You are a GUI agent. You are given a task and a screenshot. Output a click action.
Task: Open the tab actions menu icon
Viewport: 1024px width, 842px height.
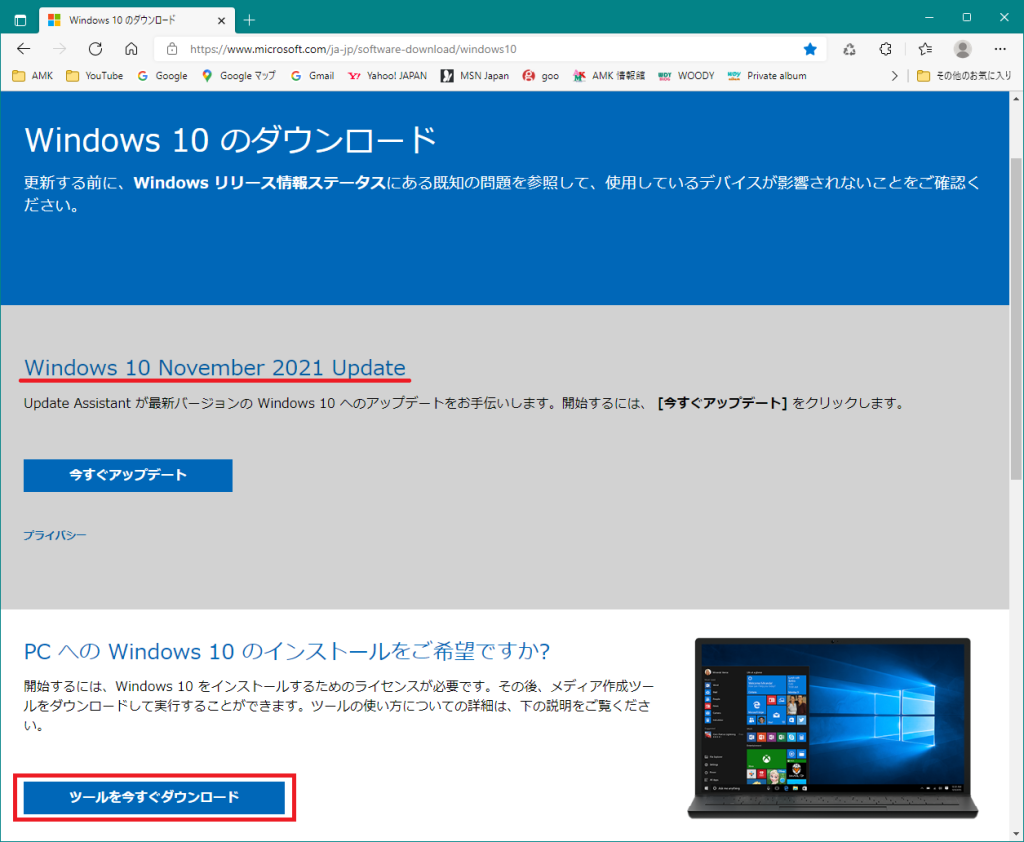20,19
